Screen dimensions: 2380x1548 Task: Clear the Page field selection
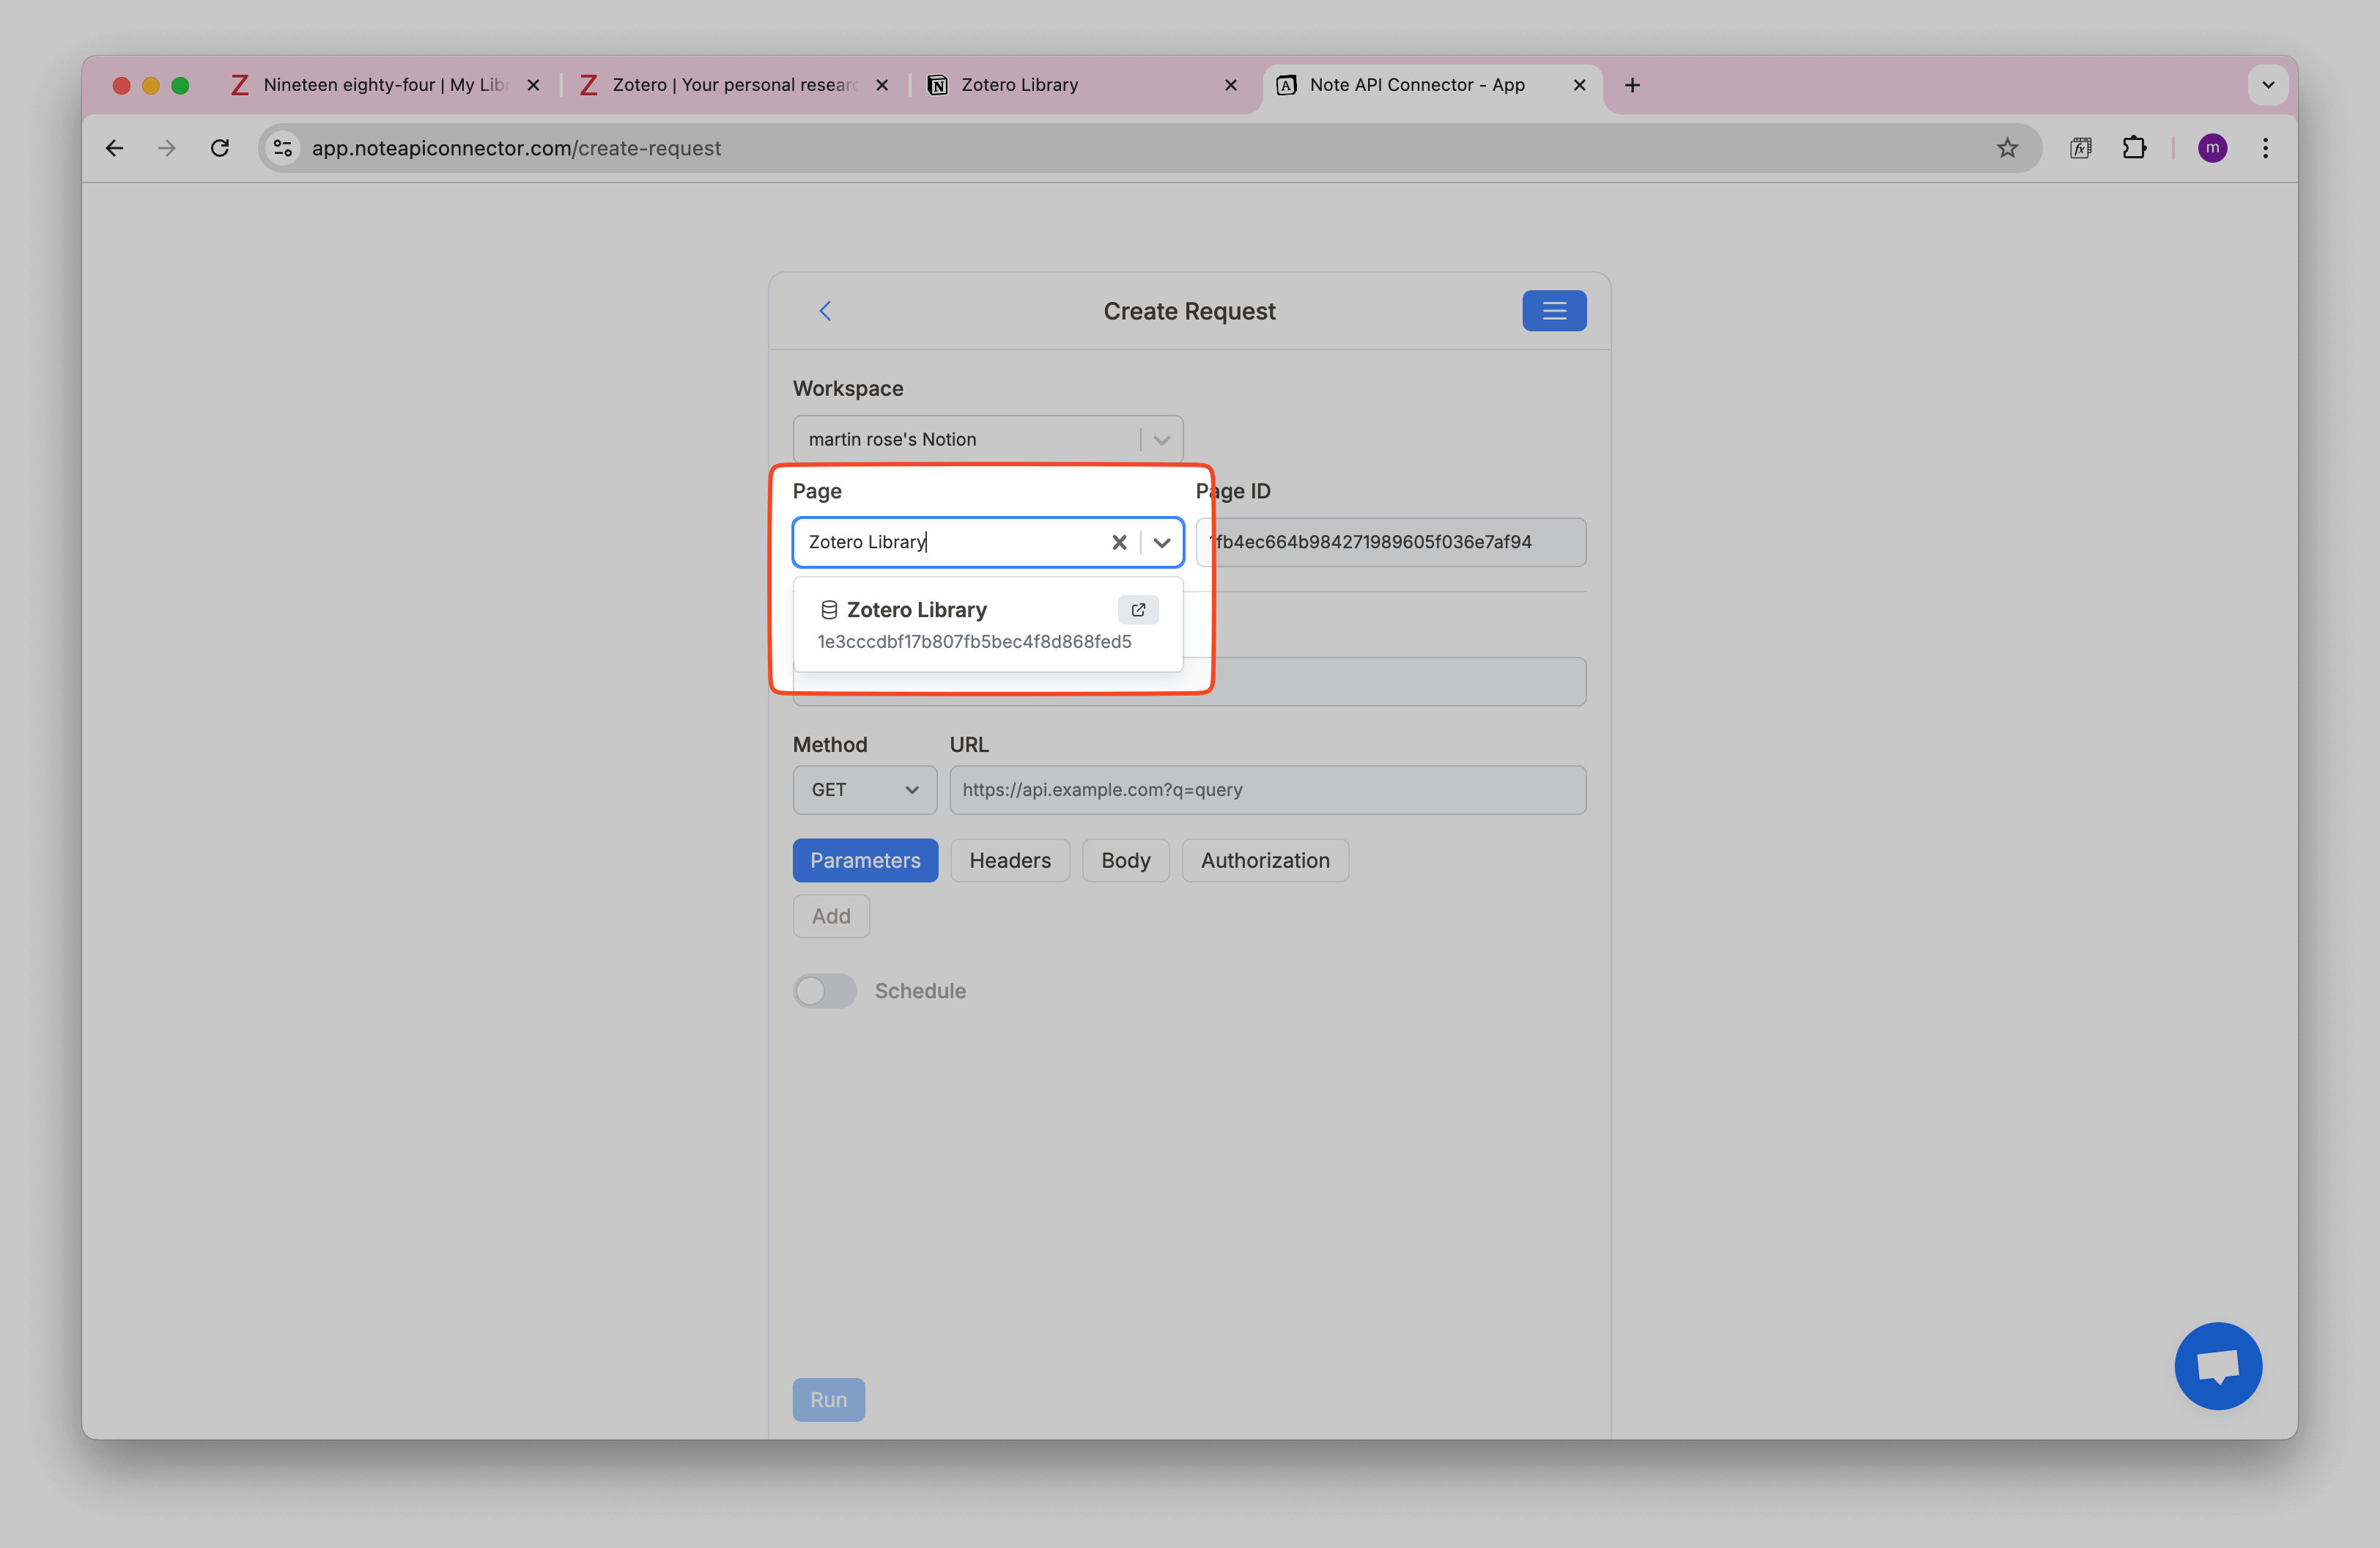click(1119, 542)
